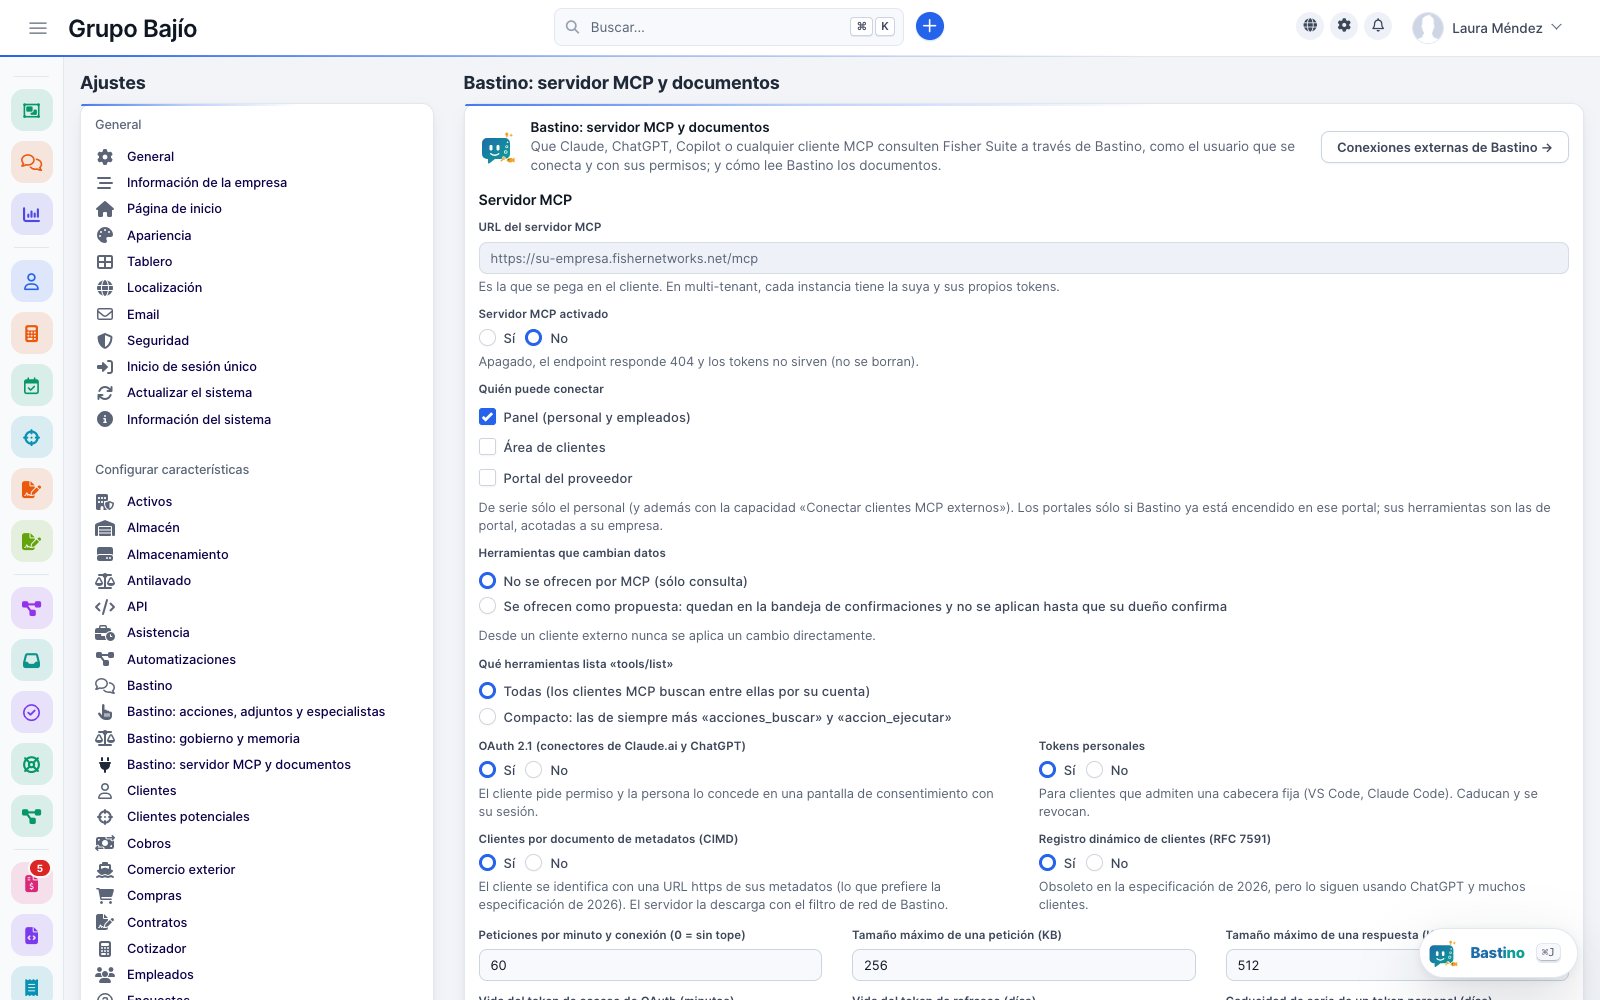This screenshot has width=1600, height=1000.
Task: Disable Registro dinámico de clientes with No
Action: coord(1094,863)
